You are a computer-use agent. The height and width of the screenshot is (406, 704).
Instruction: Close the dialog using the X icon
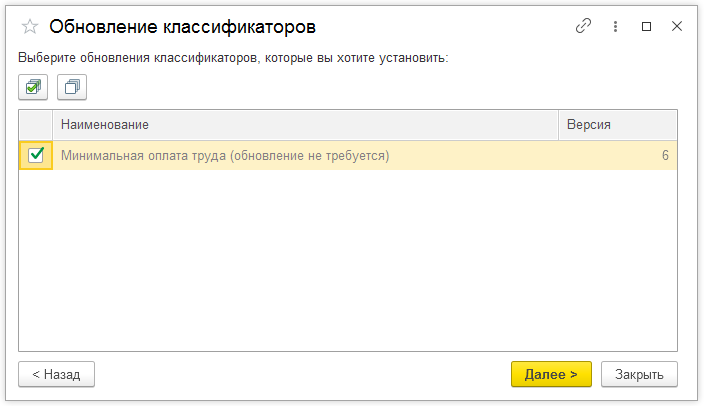coord(676,27)
